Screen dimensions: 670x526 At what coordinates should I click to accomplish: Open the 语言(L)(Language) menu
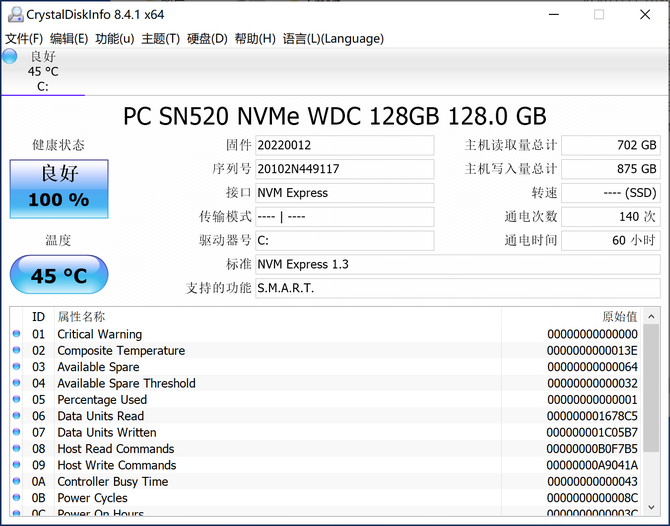point(333,38)
